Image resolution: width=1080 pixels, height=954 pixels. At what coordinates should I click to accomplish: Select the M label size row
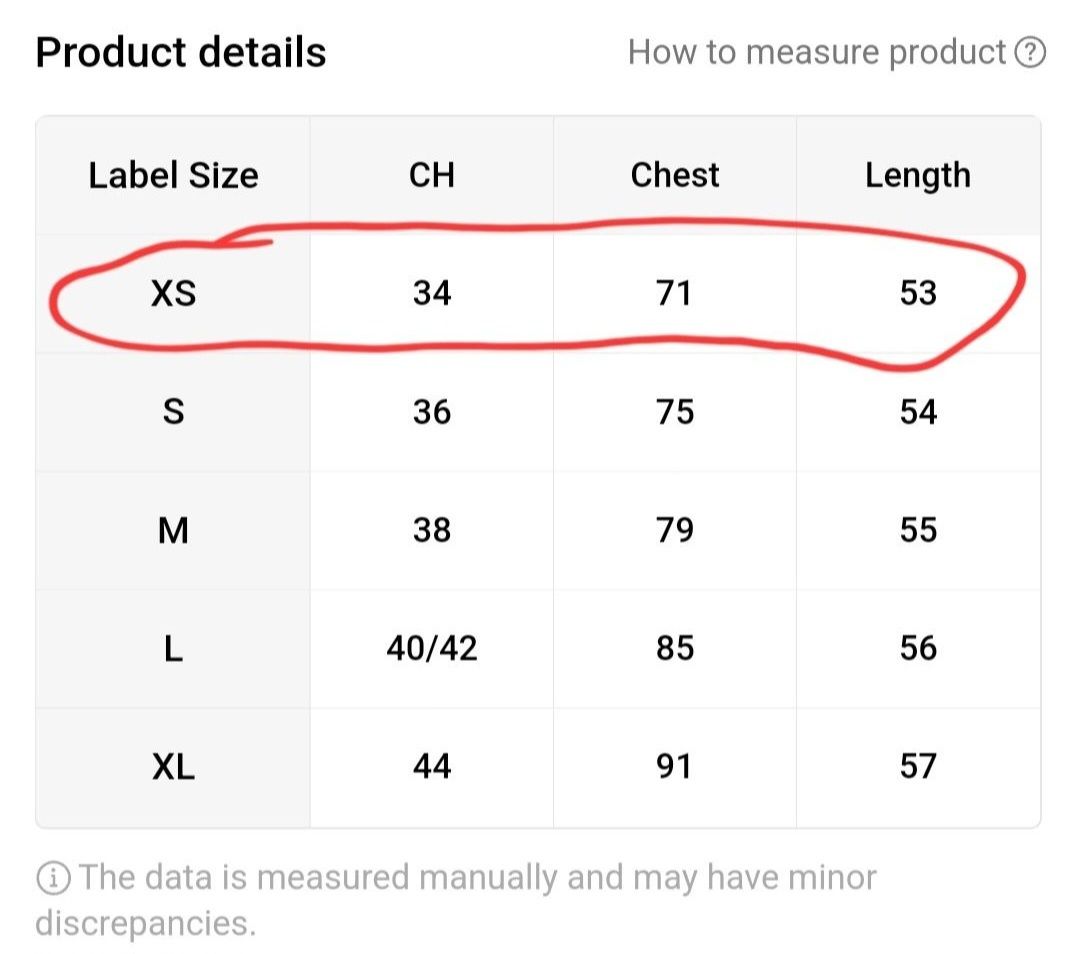point(538,530)
